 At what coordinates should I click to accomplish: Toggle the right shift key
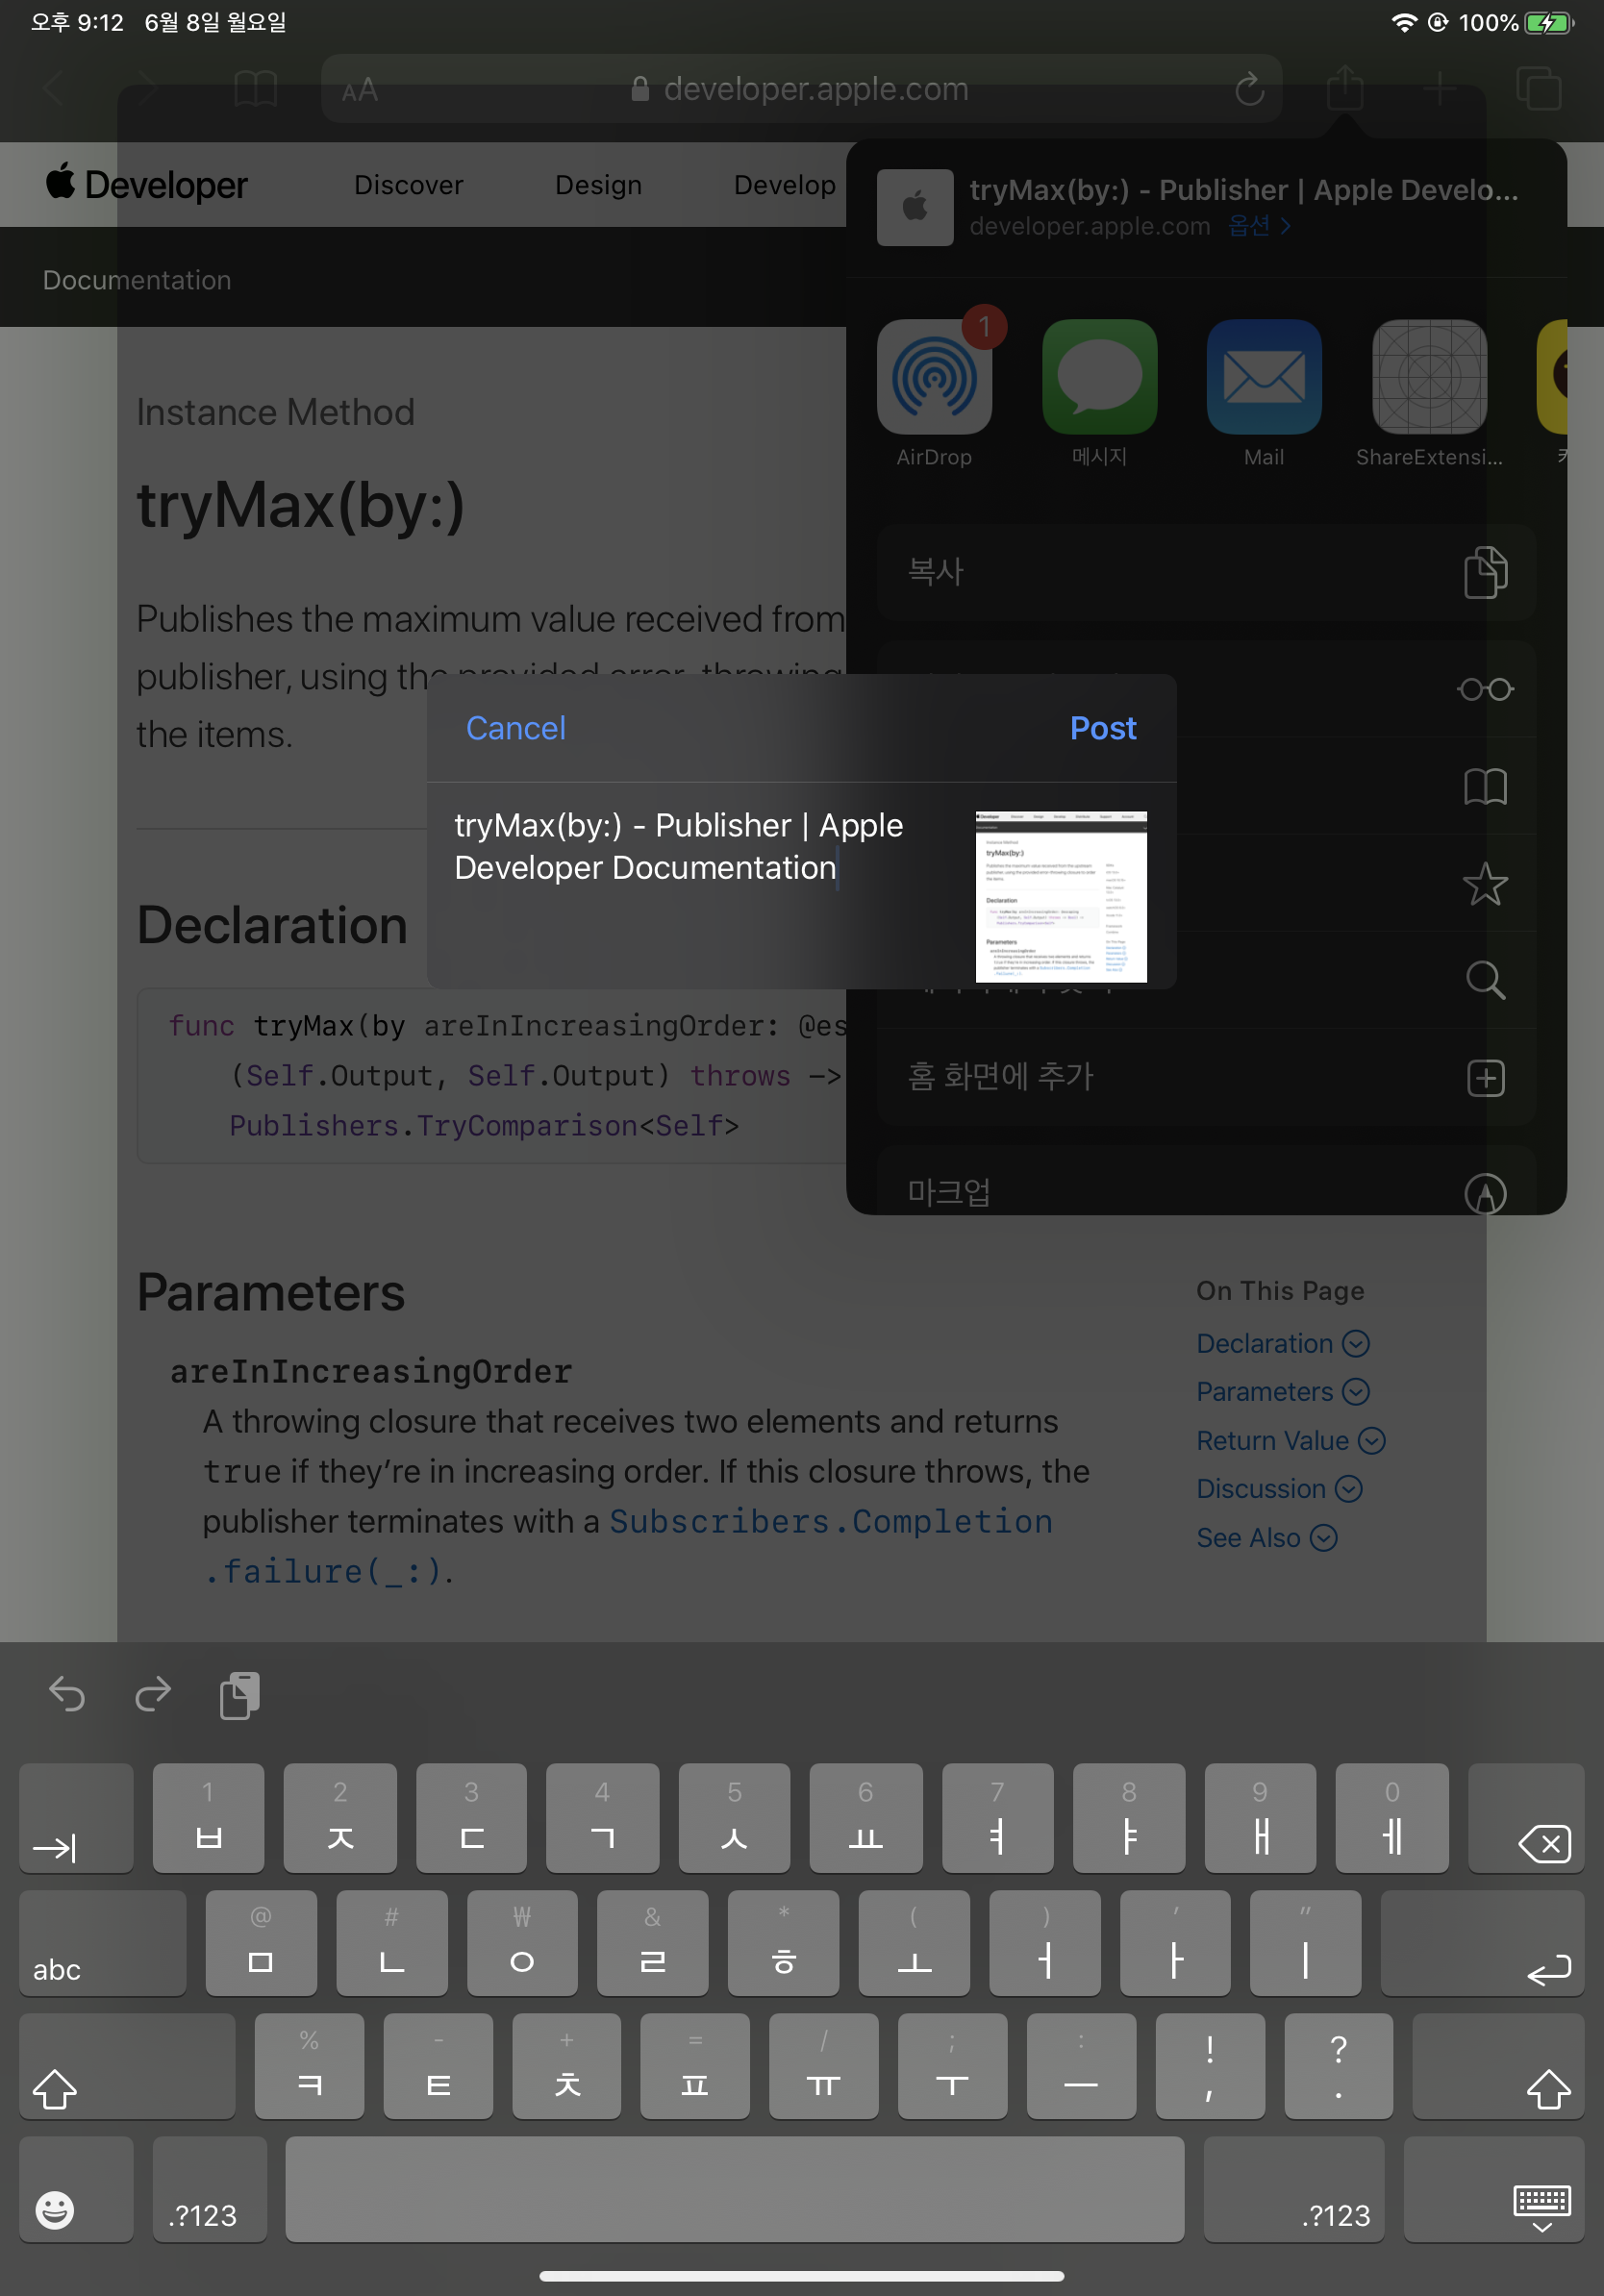(1498, 2066)
